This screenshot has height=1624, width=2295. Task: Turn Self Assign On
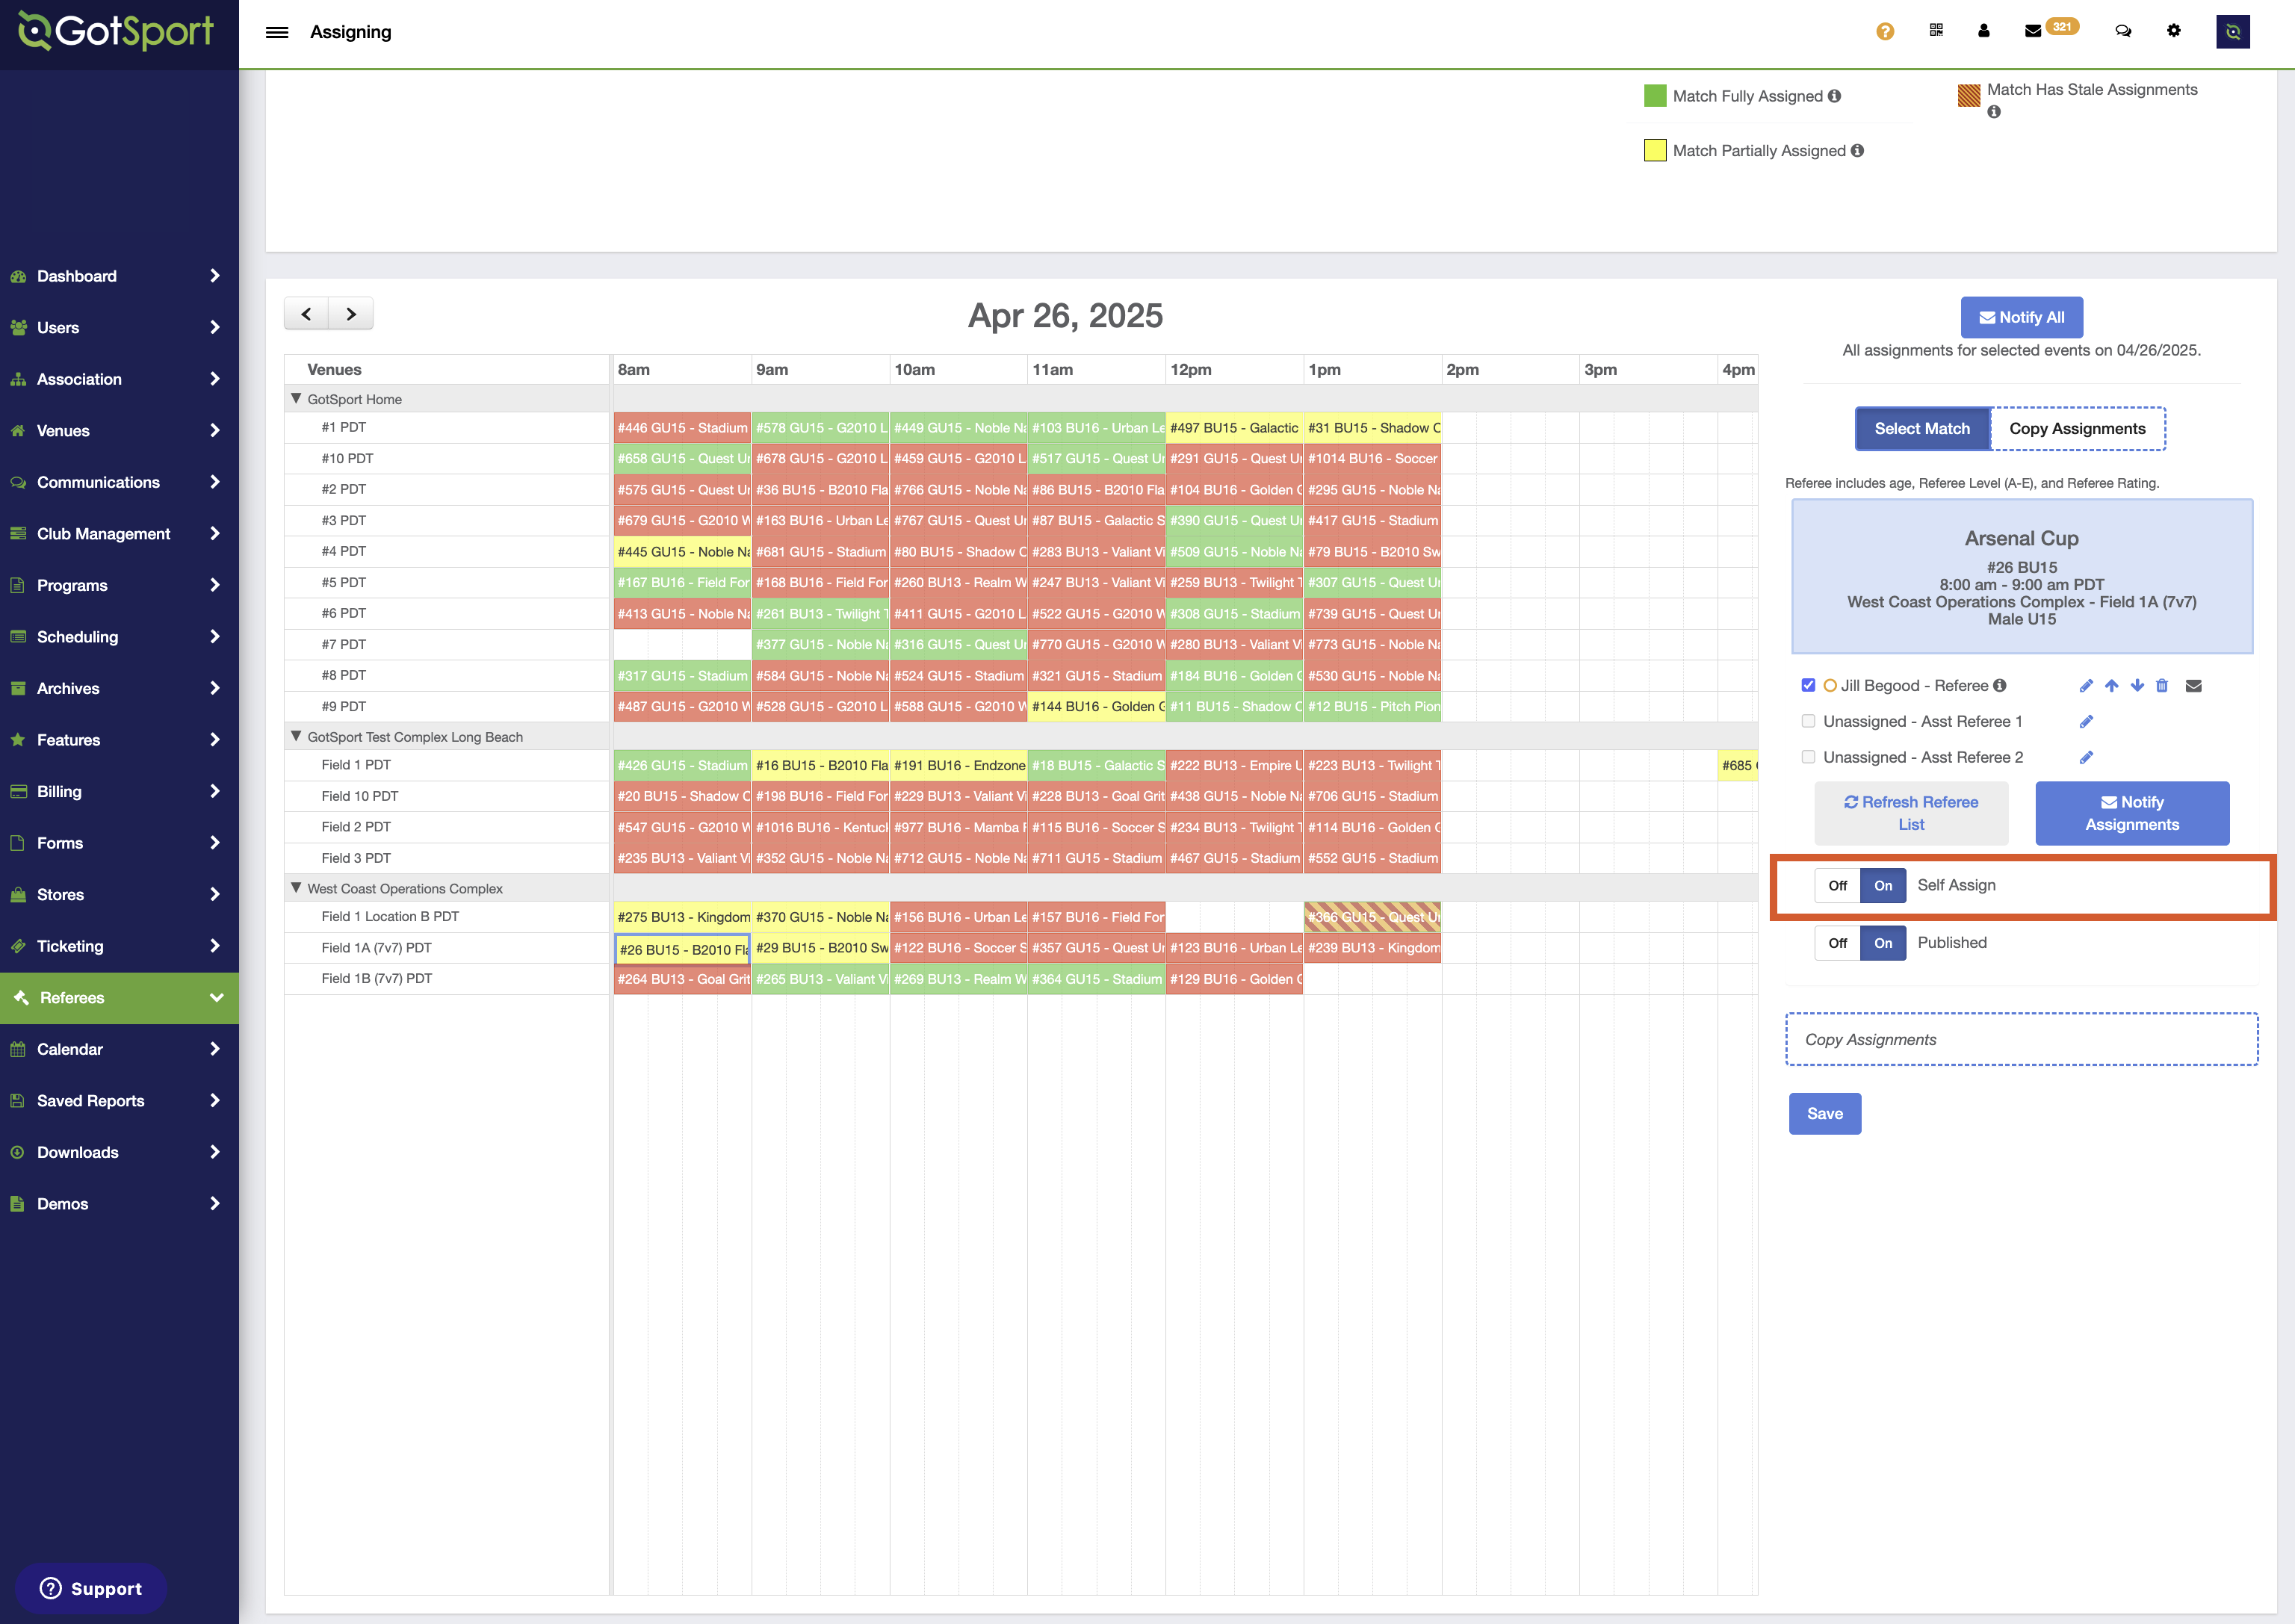[1883, 885]
